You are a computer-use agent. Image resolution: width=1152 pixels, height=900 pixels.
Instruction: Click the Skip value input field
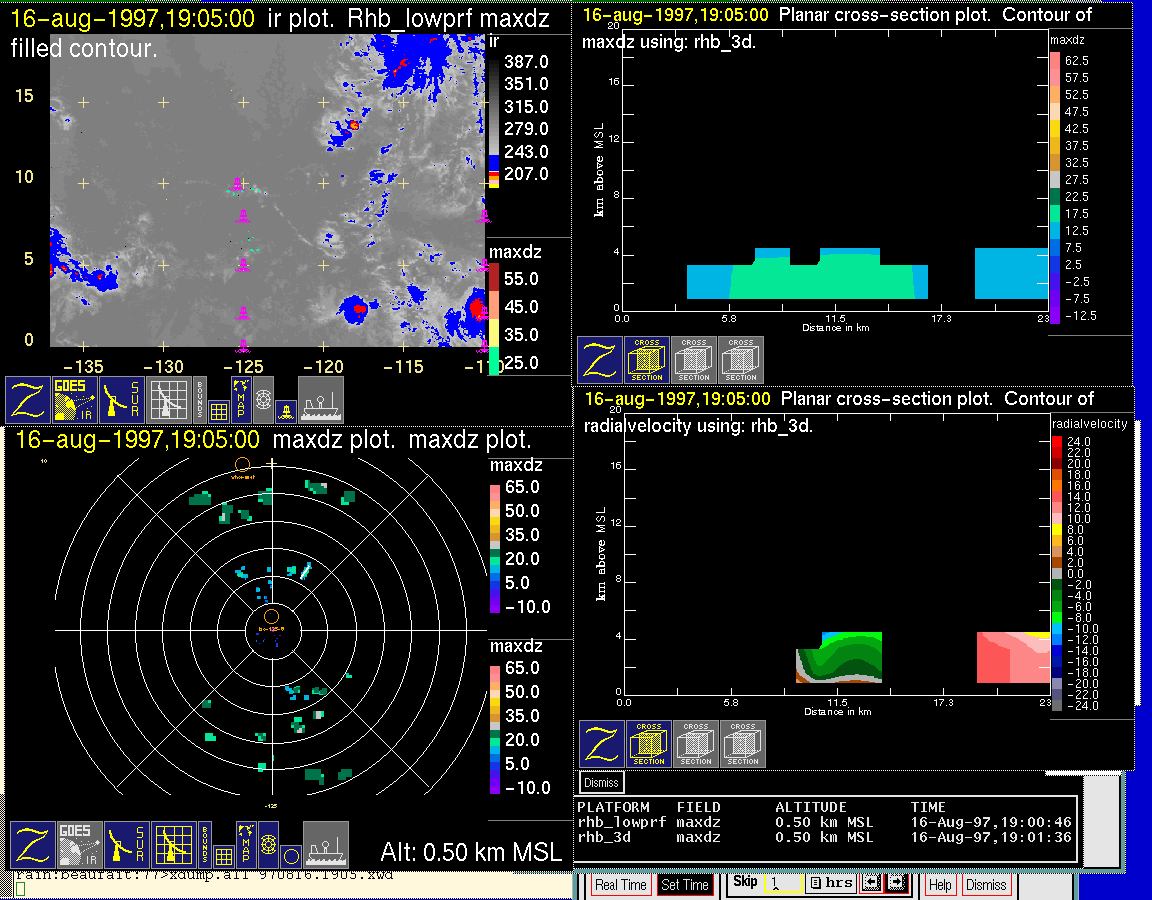(x=782, y=884)
